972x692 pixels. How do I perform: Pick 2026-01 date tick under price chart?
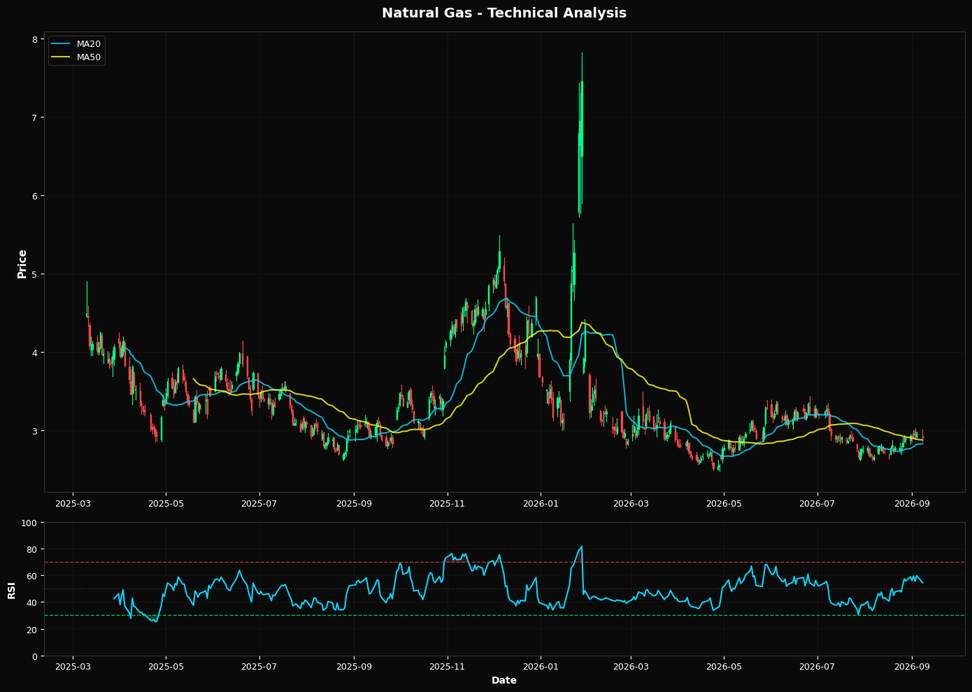(541, 503)
